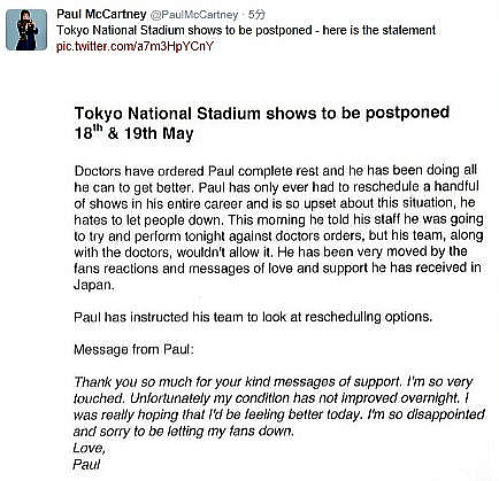Click the 'Paul has instructed his team' sentence
Screen dimensions: 499x481
click(253, 317)
